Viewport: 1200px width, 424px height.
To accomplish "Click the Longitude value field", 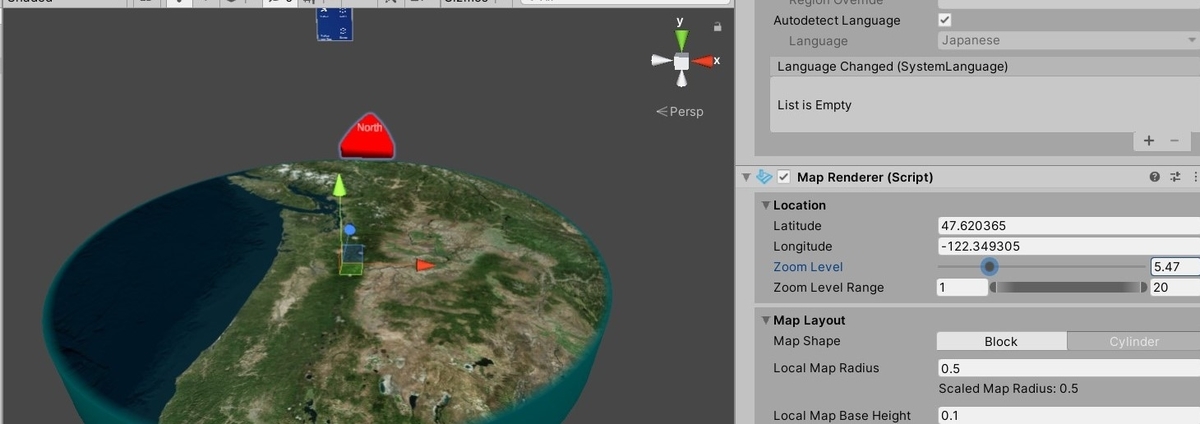I will click(1069, 246).
